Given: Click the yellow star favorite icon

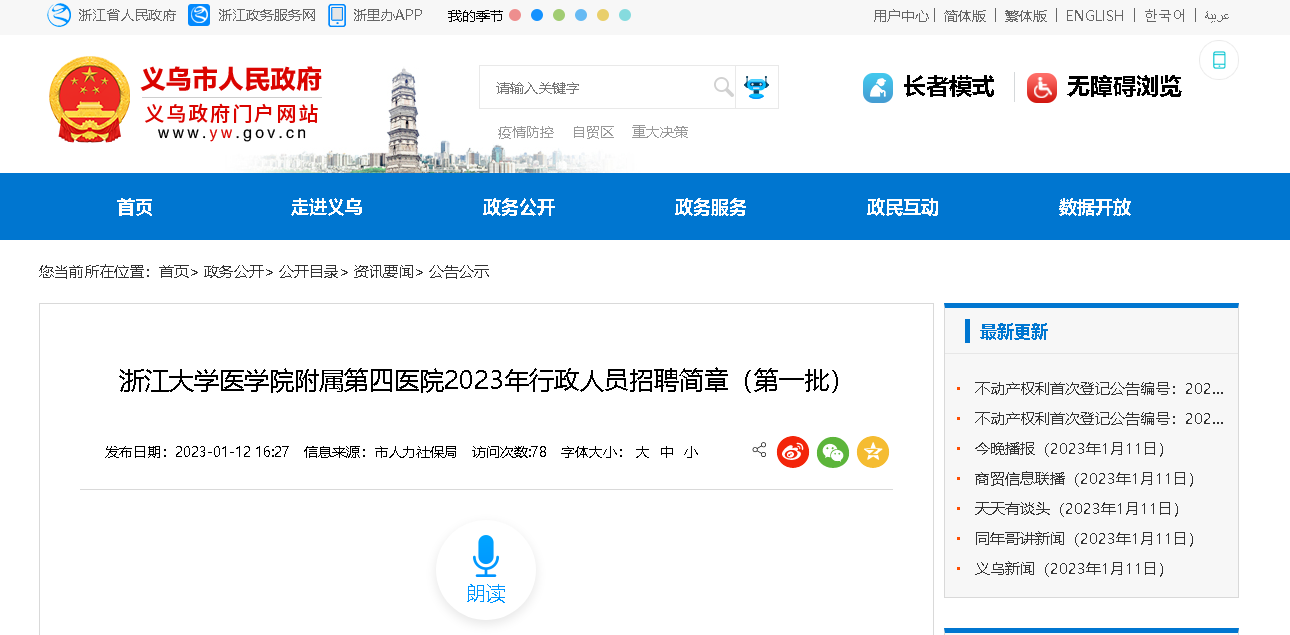Looking at the screenshot, I should coord(873,452).
